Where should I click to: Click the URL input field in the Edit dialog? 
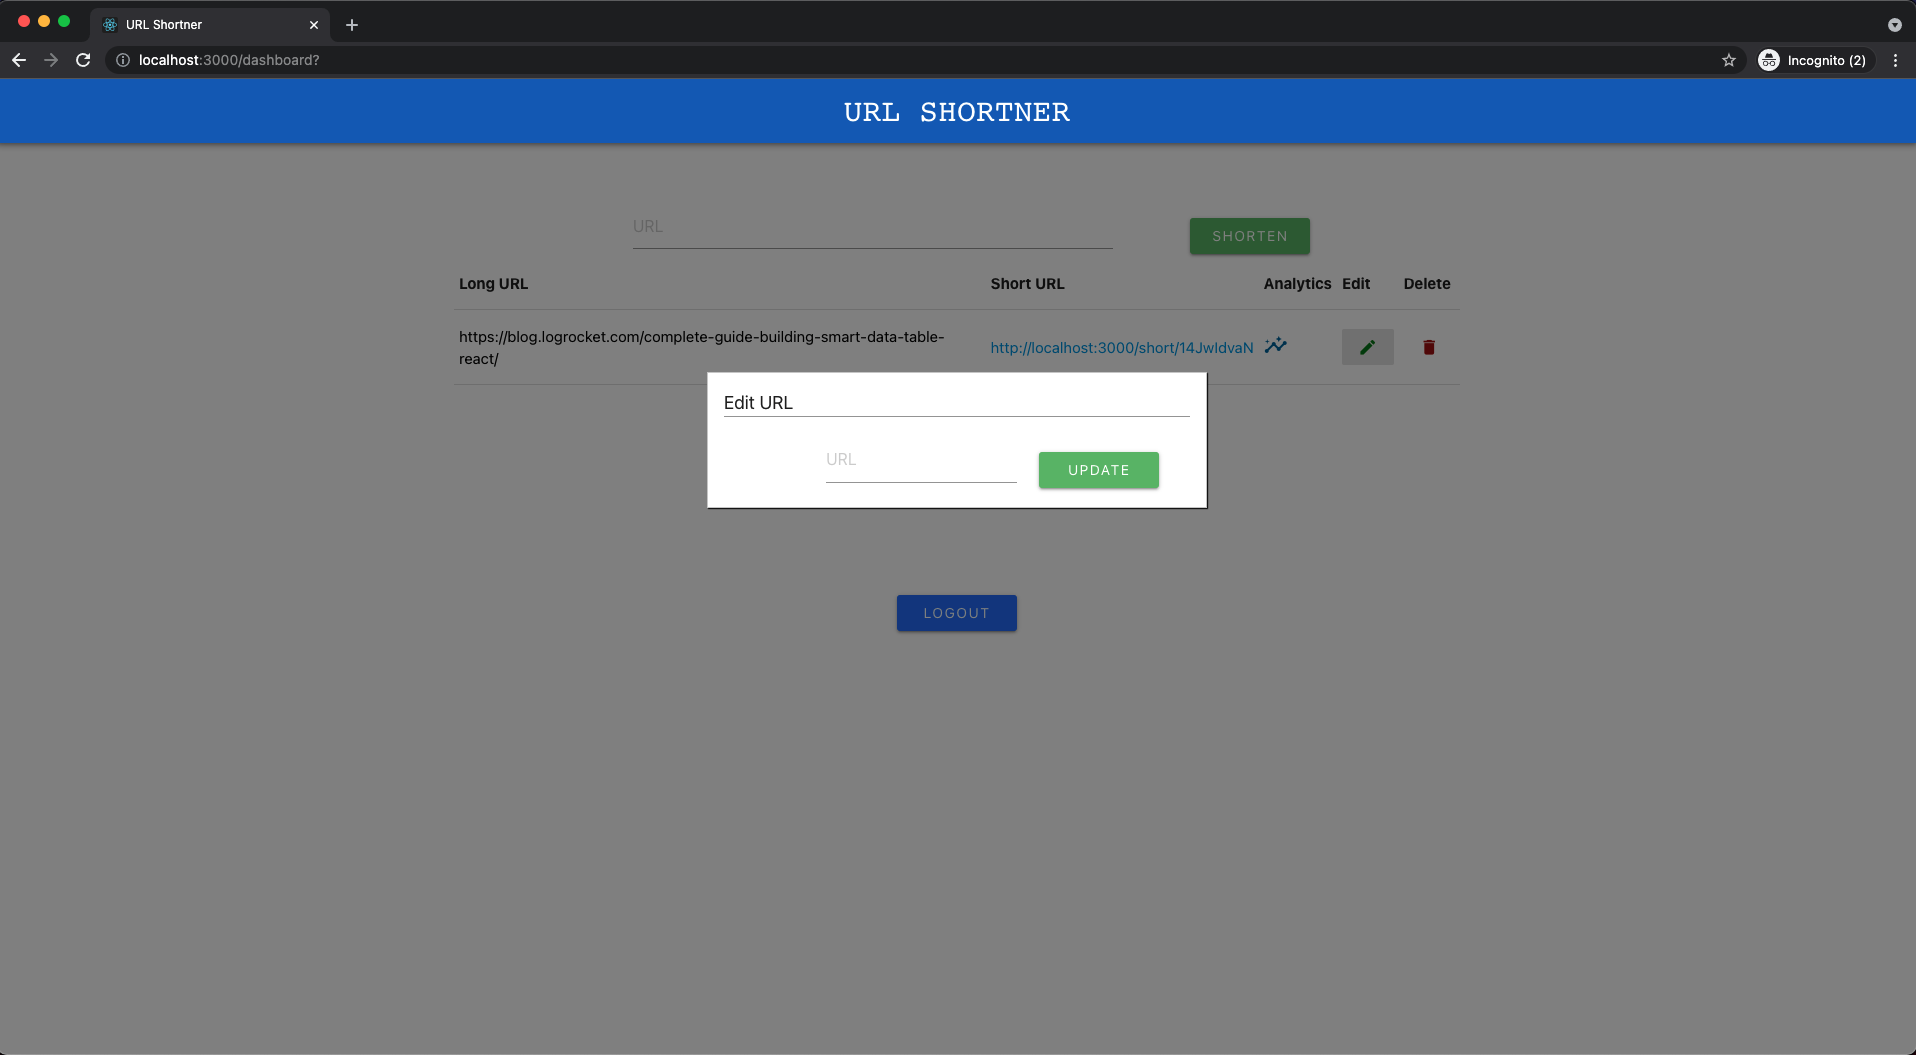[x=920, y=462]
